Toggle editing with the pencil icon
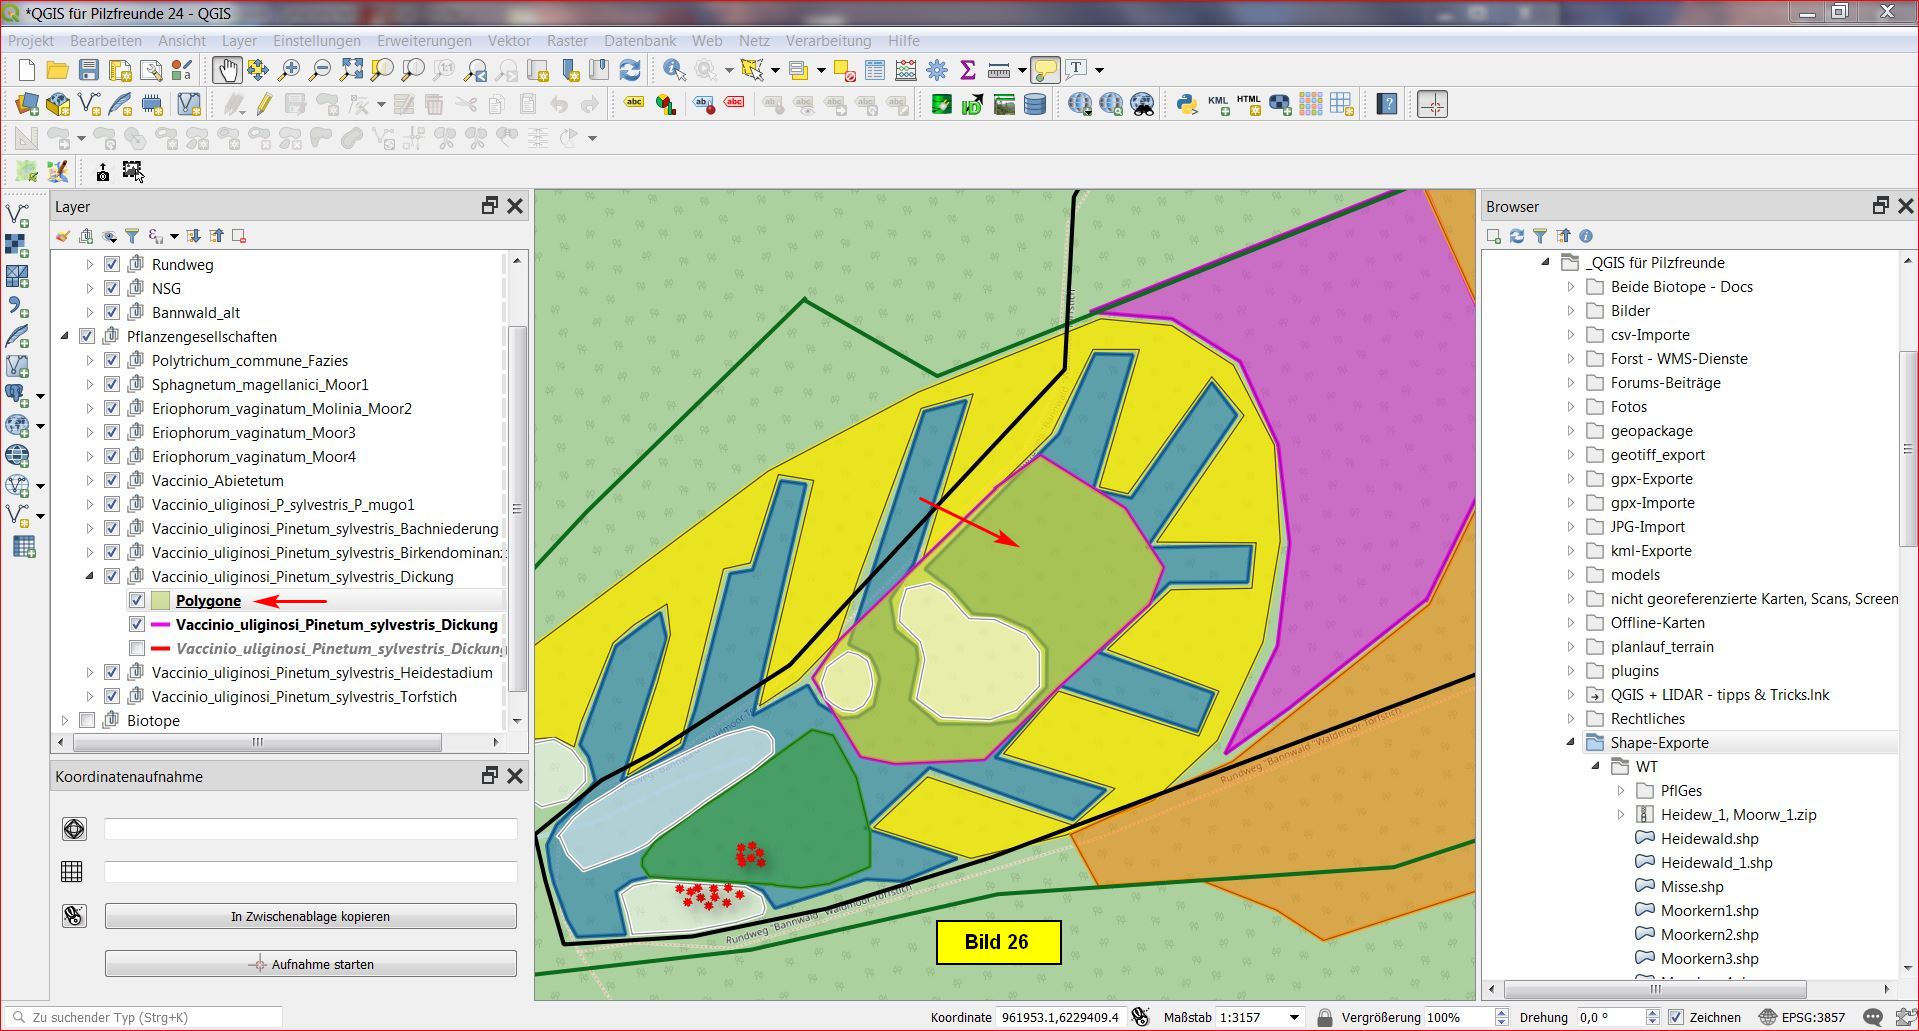Screen dimensions: 1919x1031 (264, 104)
